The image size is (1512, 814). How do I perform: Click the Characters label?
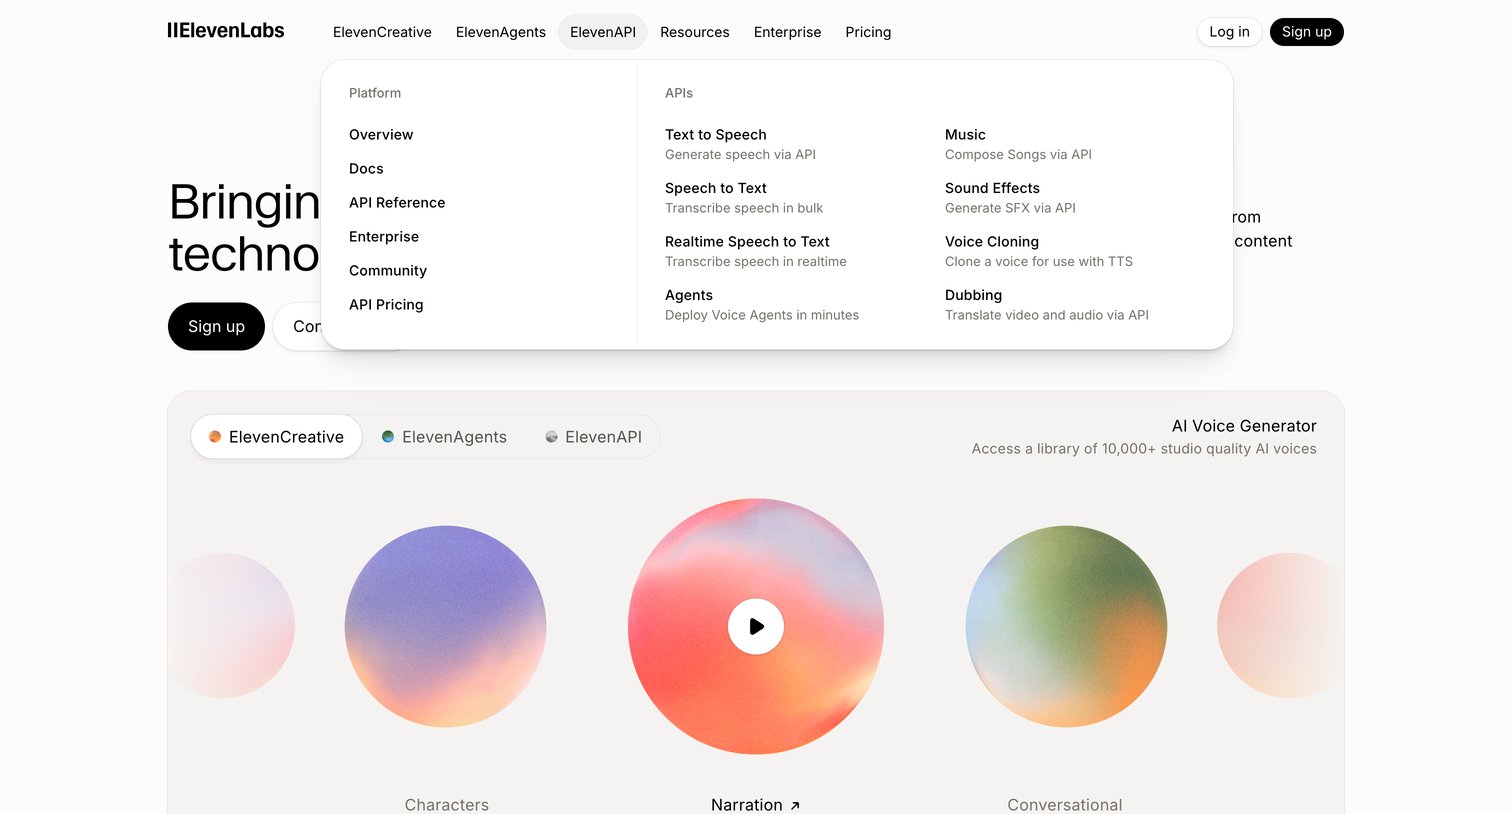[447, 805]
